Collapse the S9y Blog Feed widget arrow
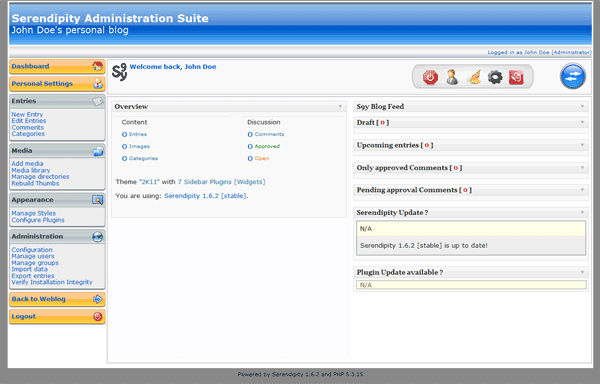Image resolution: width=600 pixels, height=384 pixels. (x=582, y=106)
